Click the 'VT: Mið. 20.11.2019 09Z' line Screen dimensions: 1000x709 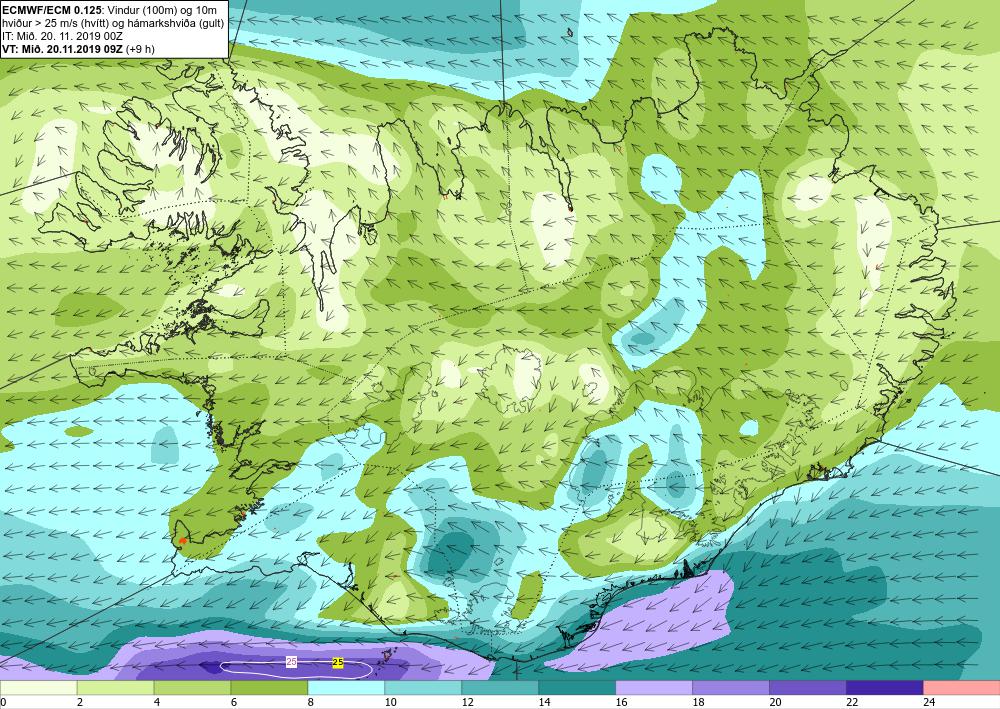(x=62, y=49)
